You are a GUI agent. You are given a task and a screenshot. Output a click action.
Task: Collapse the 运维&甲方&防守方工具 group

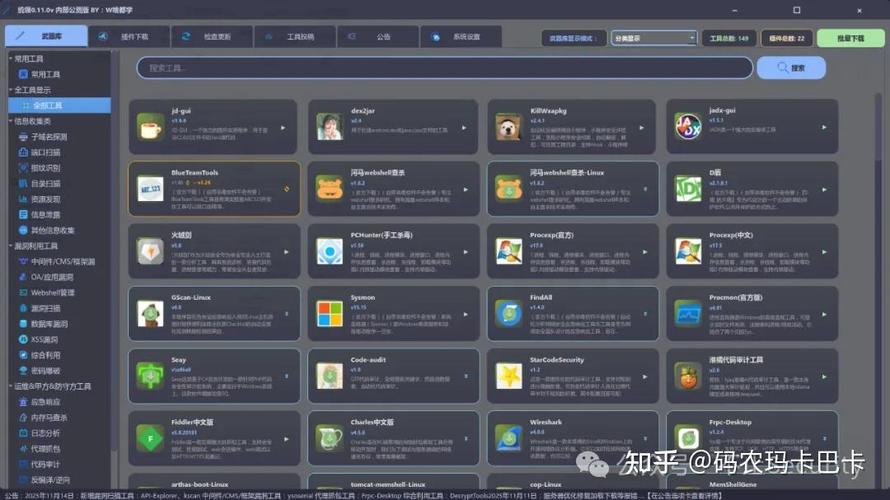tap(10, 386)
